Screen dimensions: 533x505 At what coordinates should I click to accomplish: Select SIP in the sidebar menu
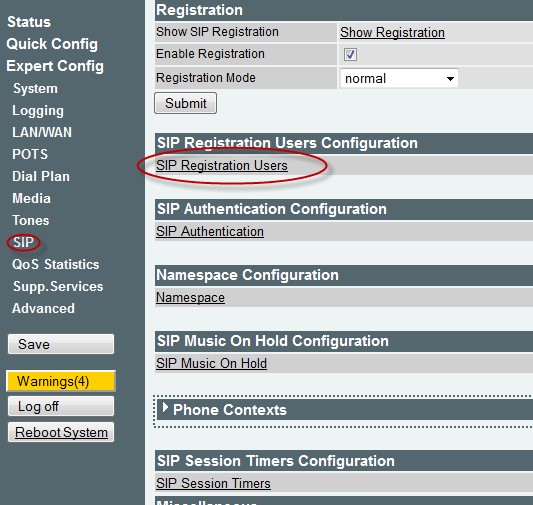(x=23, y=243)
